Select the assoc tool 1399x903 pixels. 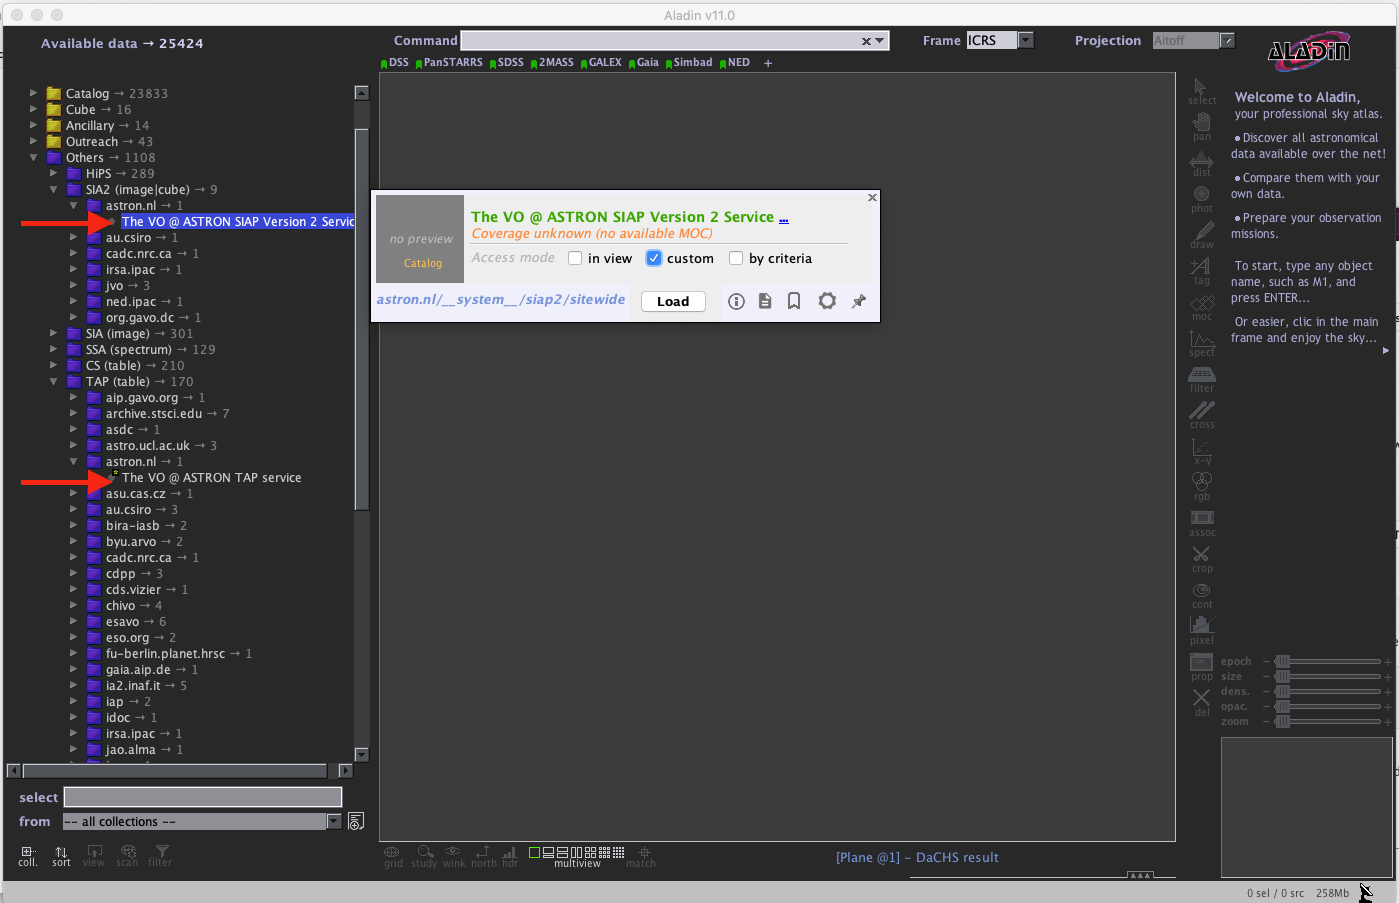[1202, 524]
